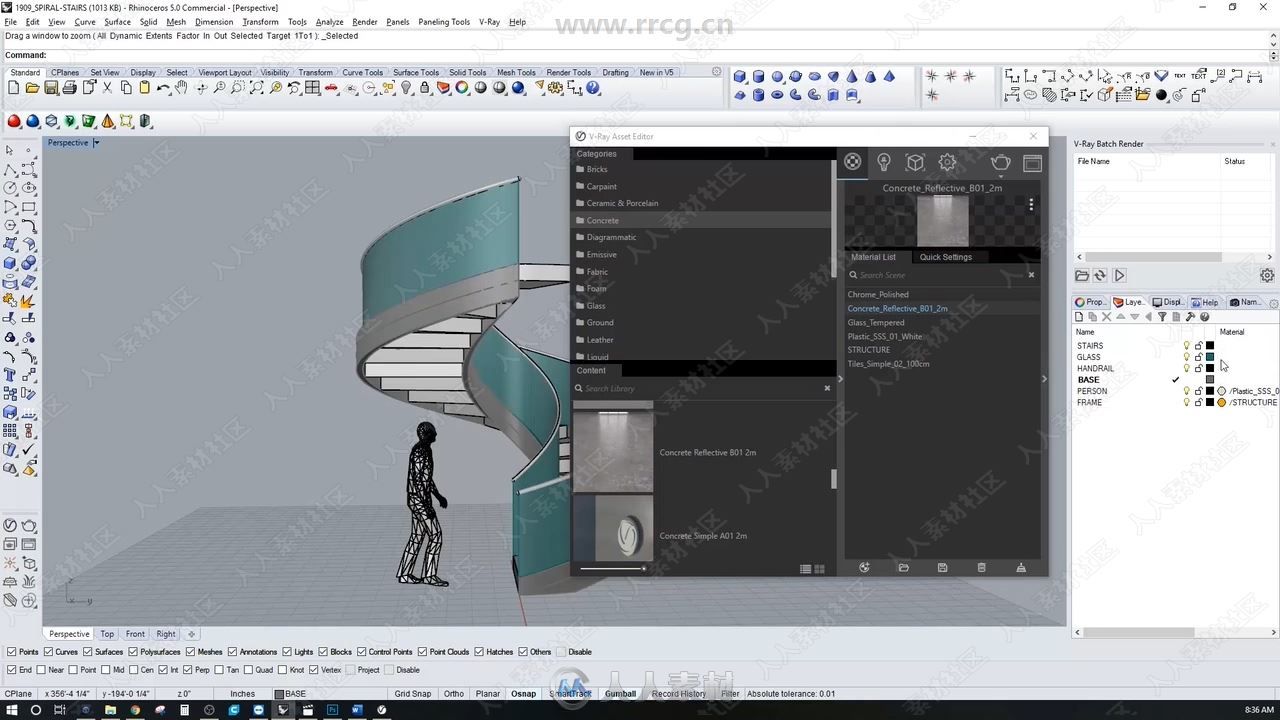Viewport: 1280px width, 720px height.
Task: Click the New file icon in Standard toolbar
Action: coord(13,88)
